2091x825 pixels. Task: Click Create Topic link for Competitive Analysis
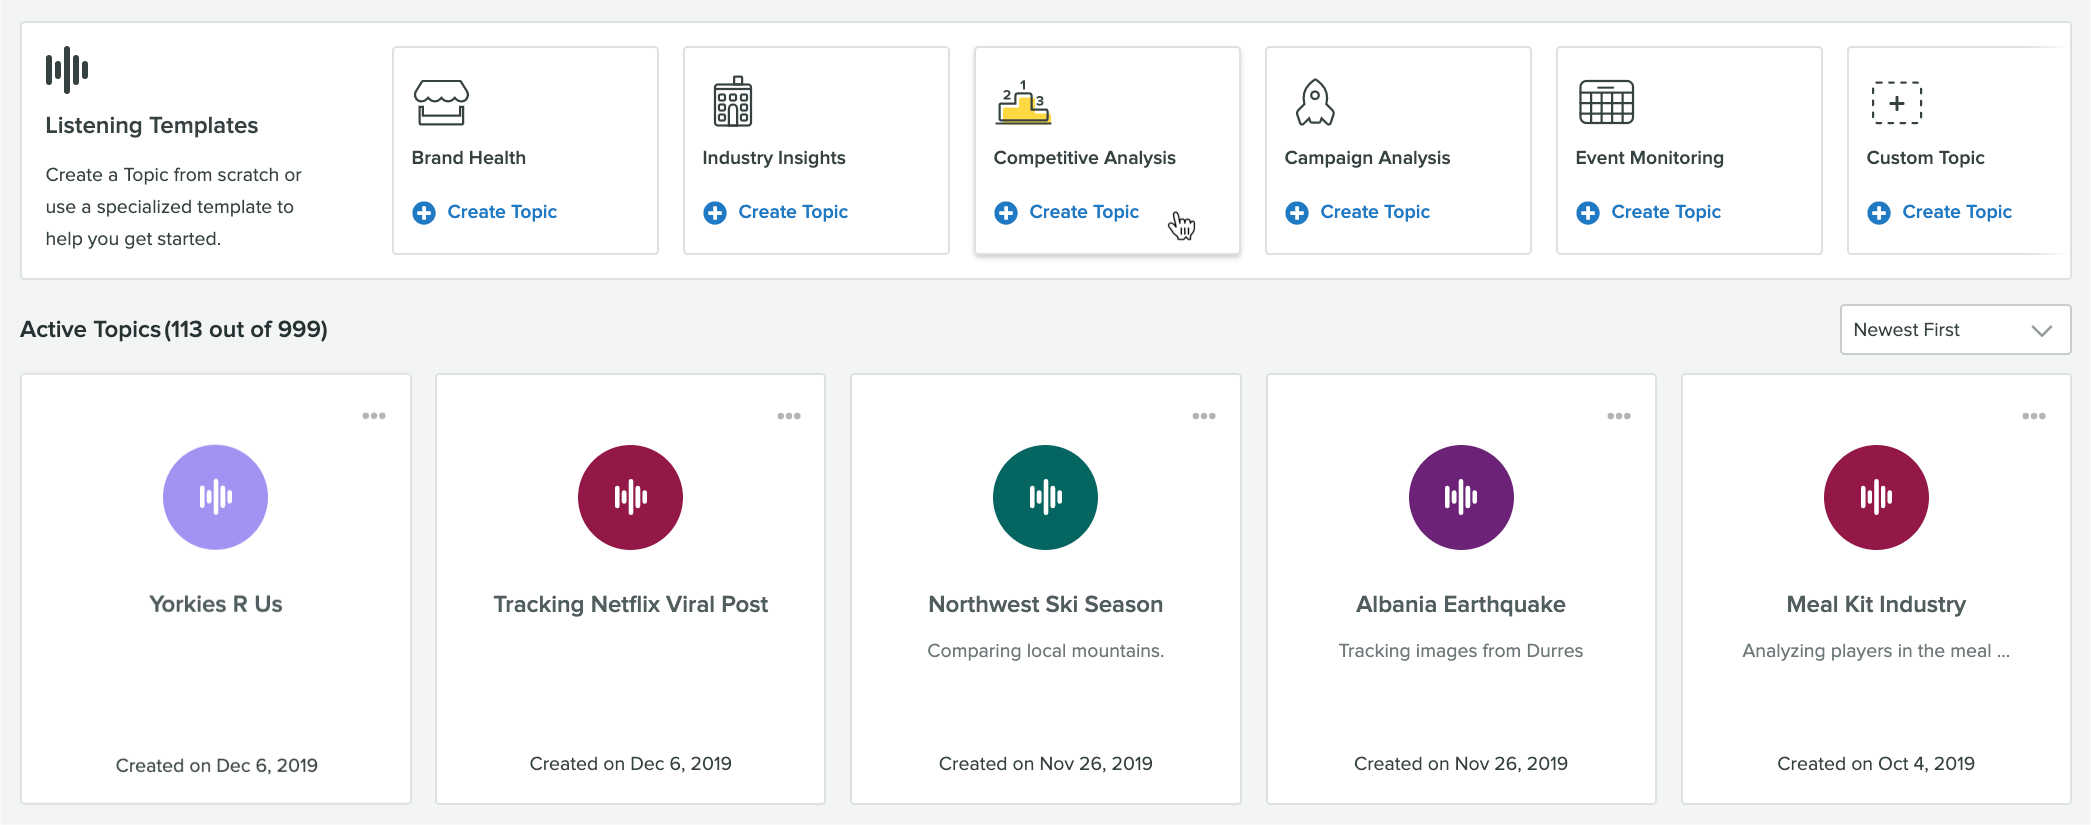(1084, 212)
